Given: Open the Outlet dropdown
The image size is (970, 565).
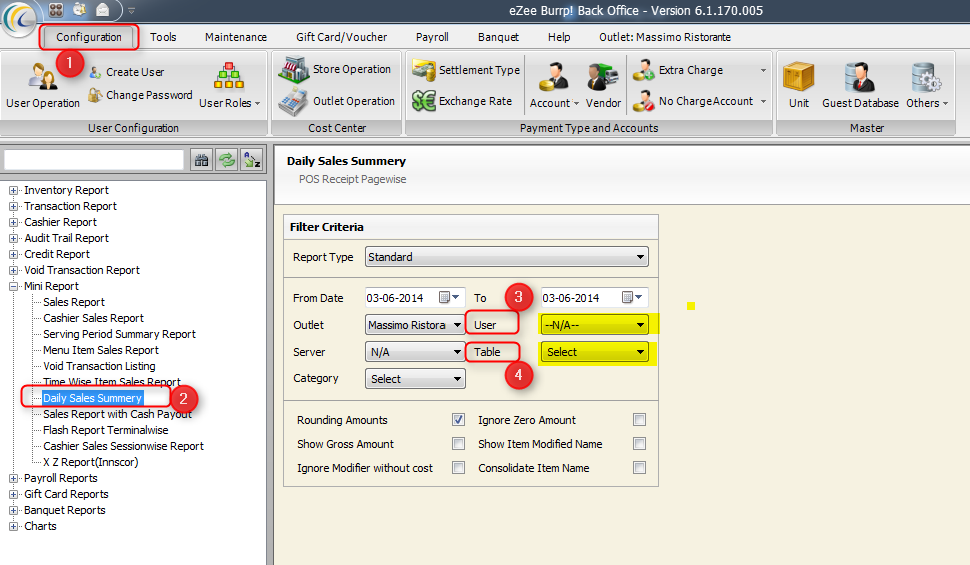Looking at the screenshot, I should click(x=415, y=325).
